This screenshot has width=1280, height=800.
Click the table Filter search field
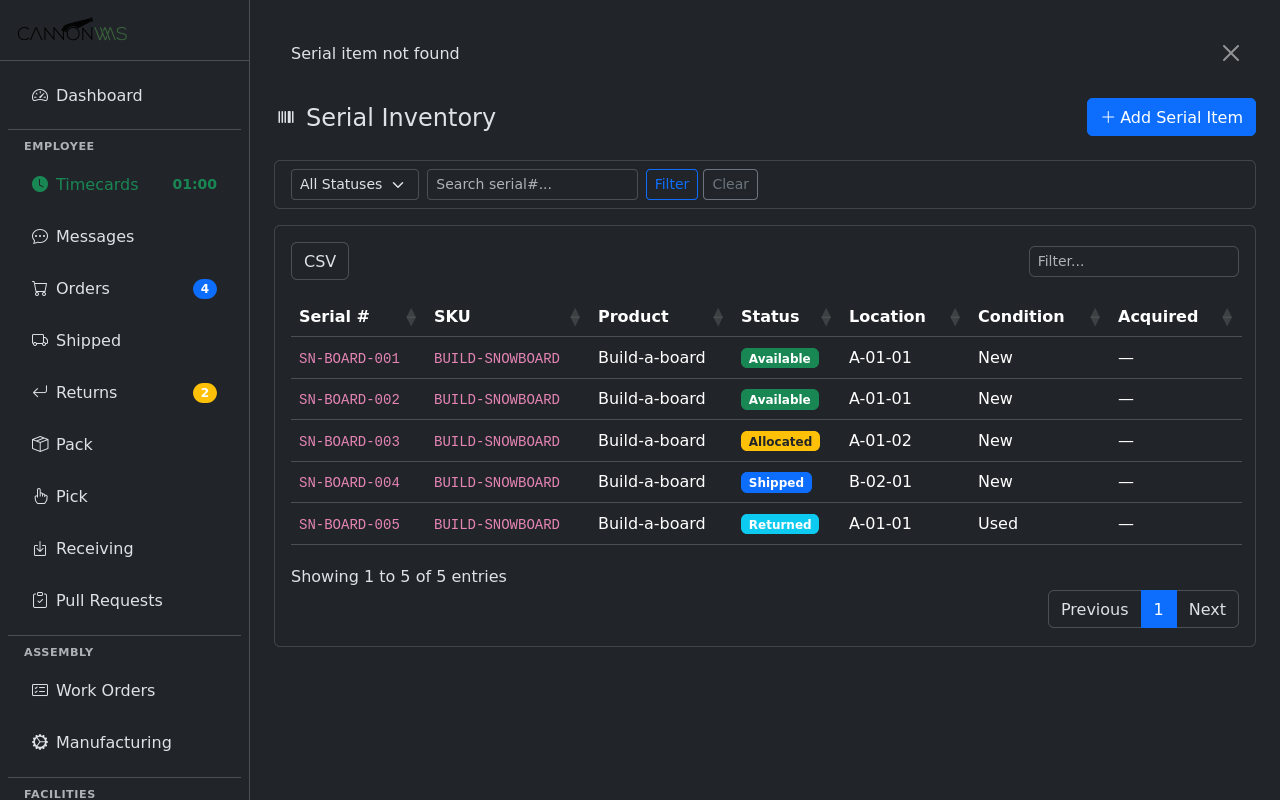coord(1133,261)
